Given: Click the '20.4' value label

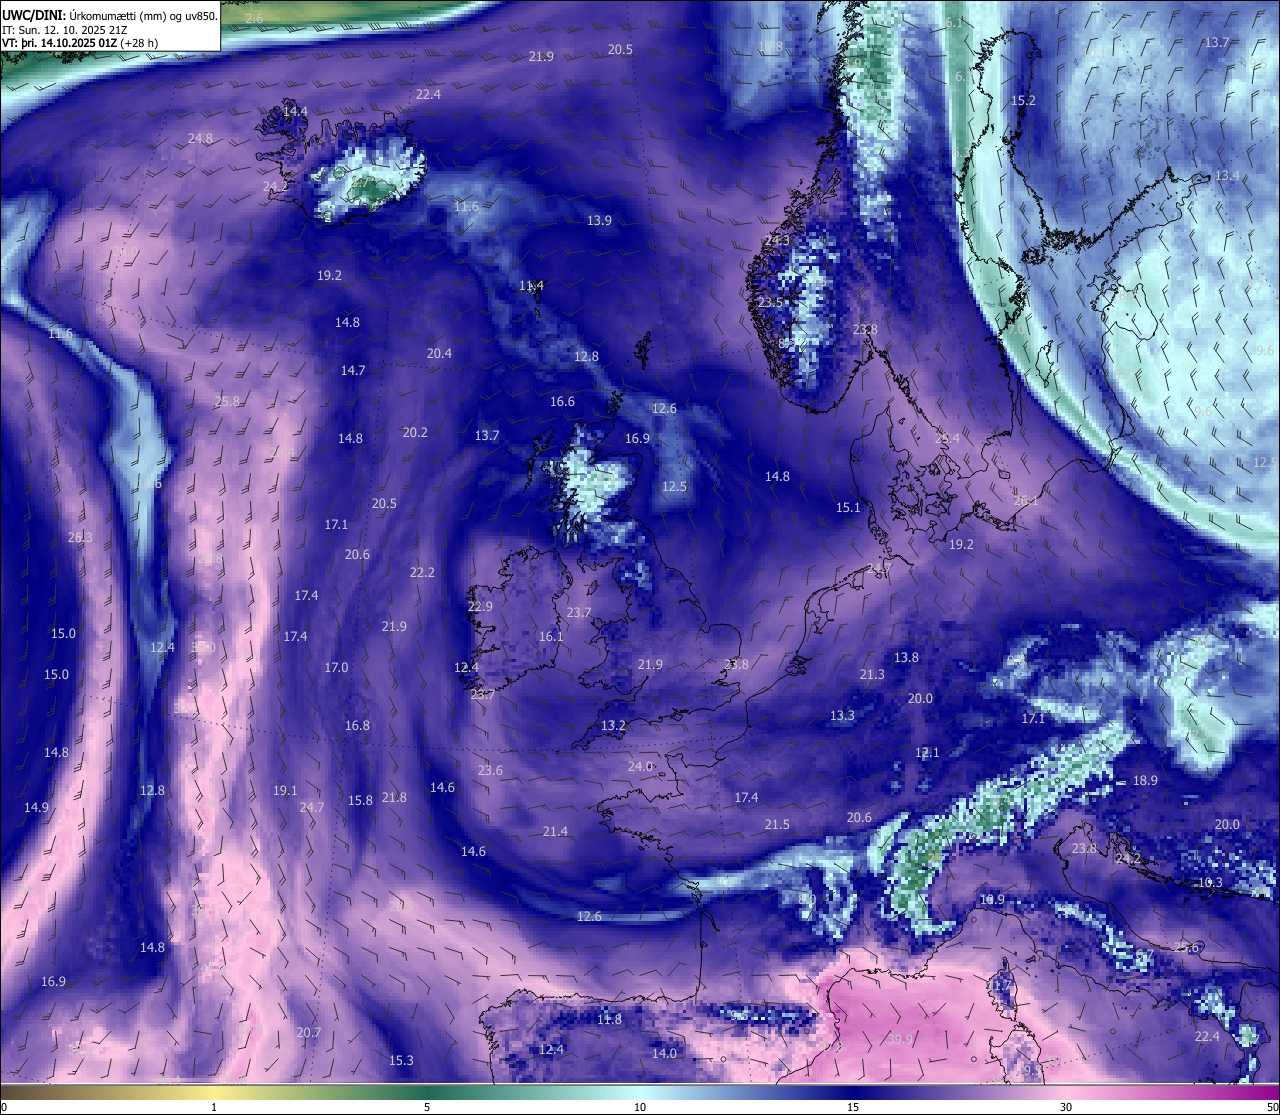Looking at the screenshot, I should pos(439,353).
